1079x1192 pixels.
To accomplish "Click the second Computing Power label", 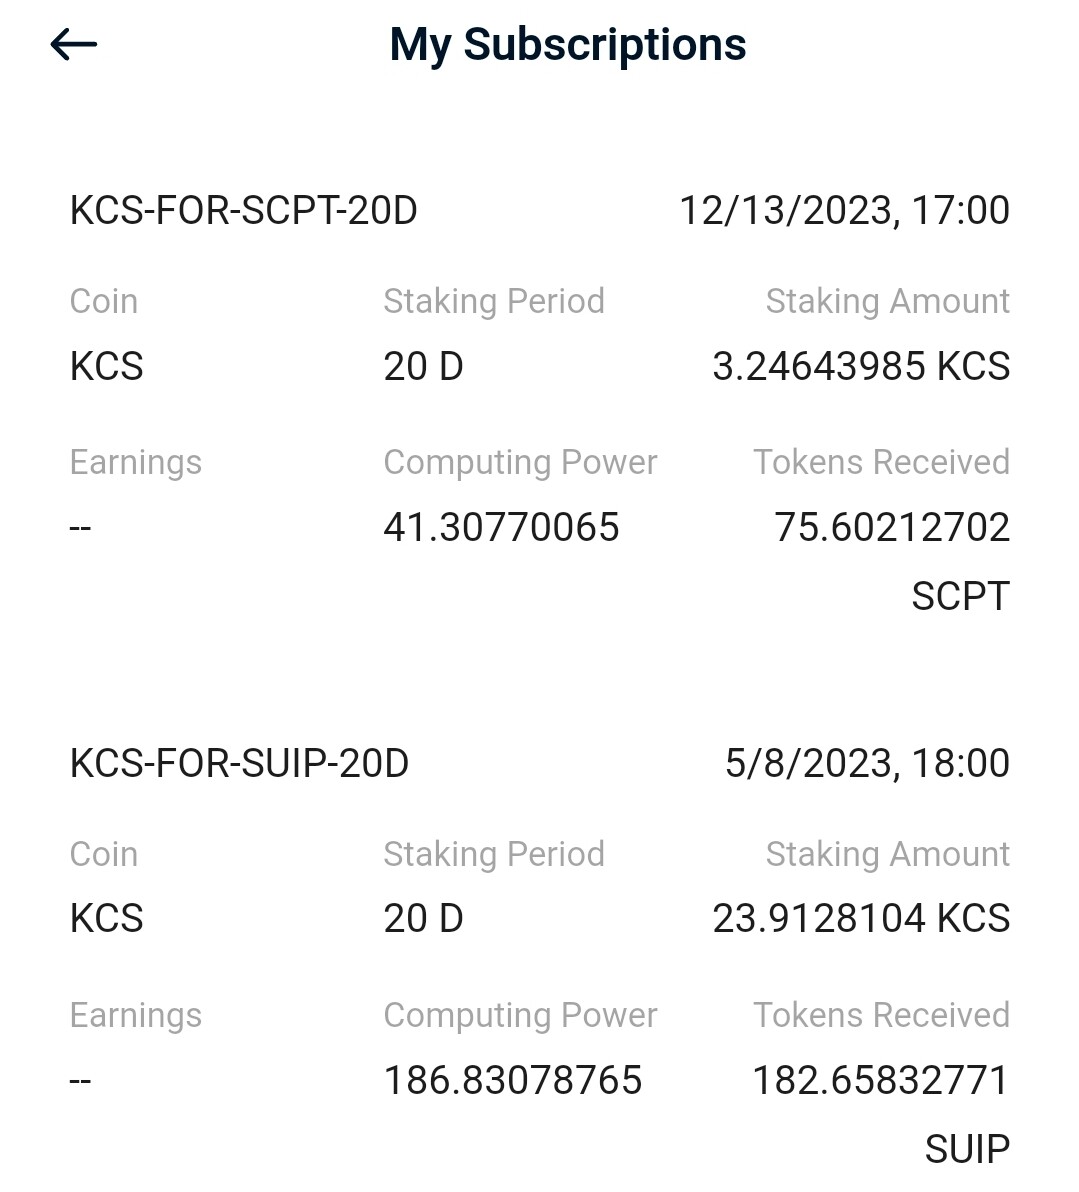I will [x=520, y=1016].
